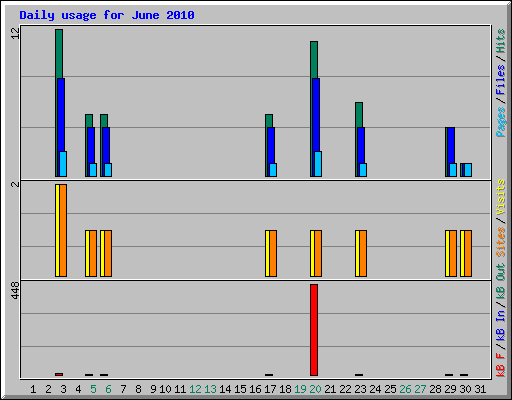Click the 'Files' legend label
Screen dimensions: 512x400
(x=500, y=80)
